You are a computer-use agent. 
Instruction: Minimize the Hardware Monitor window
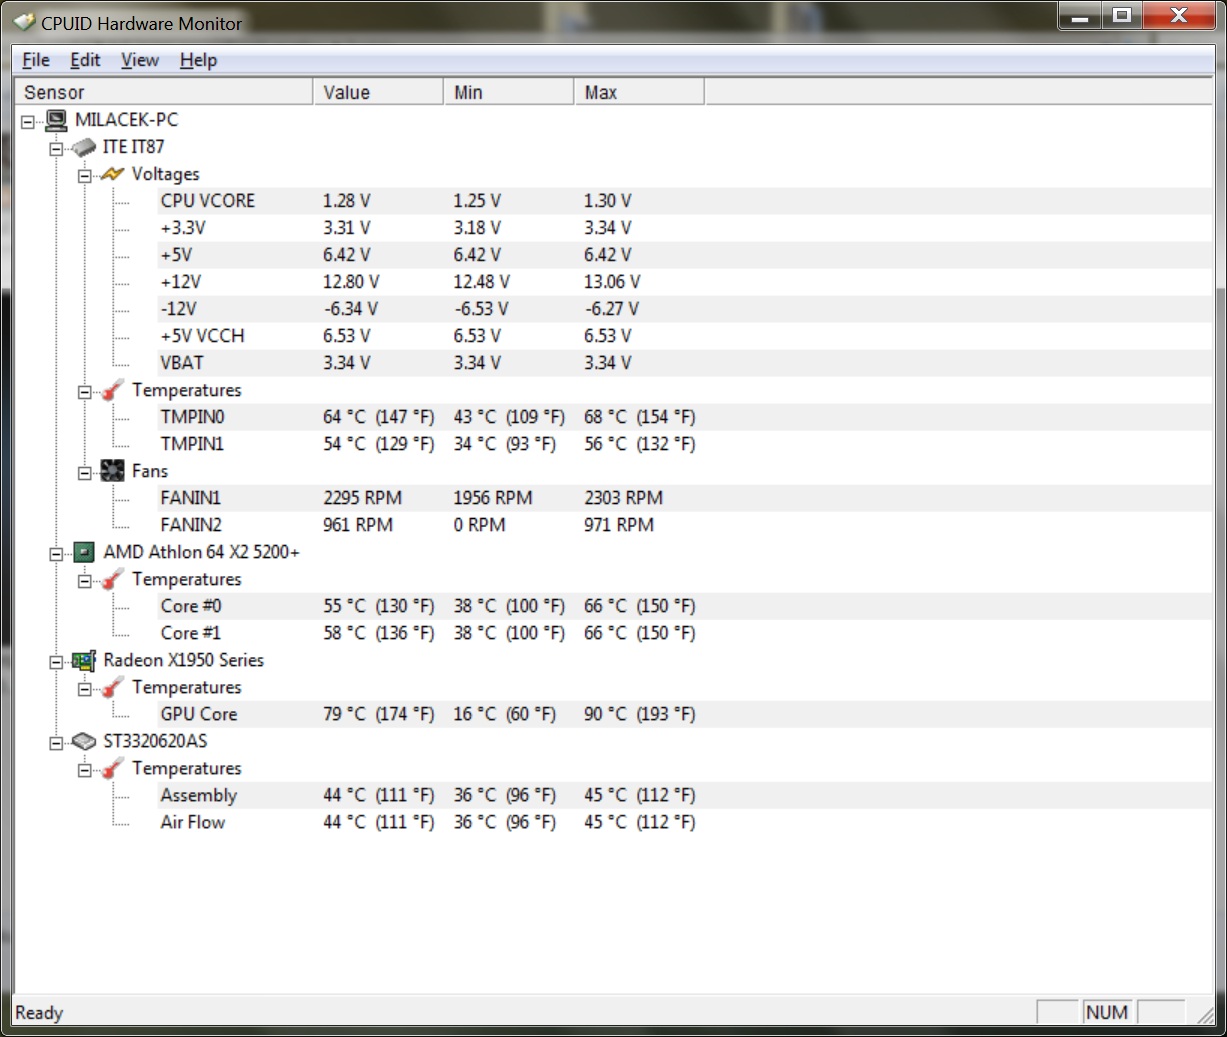(1080, 15)
